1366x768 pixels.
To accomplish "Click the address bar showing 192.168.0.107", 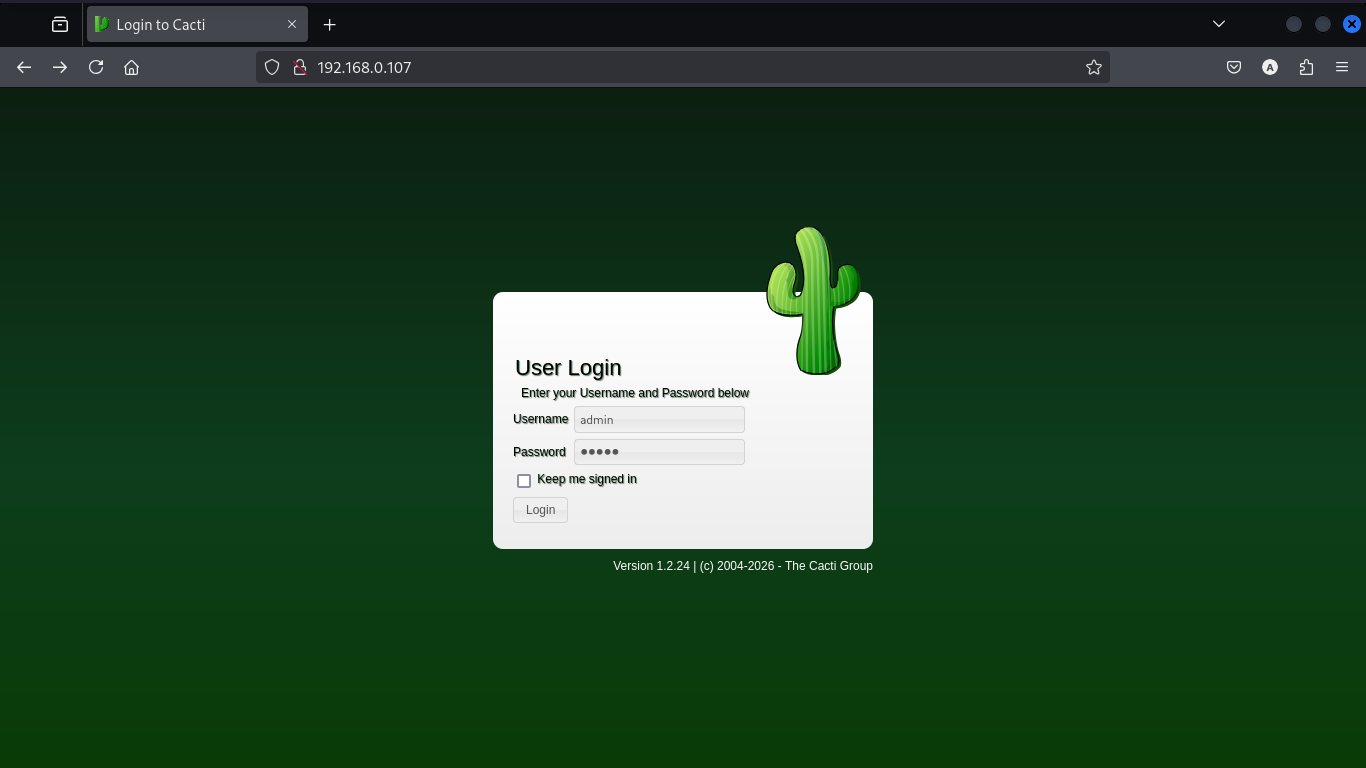I will tap(683, 67).
